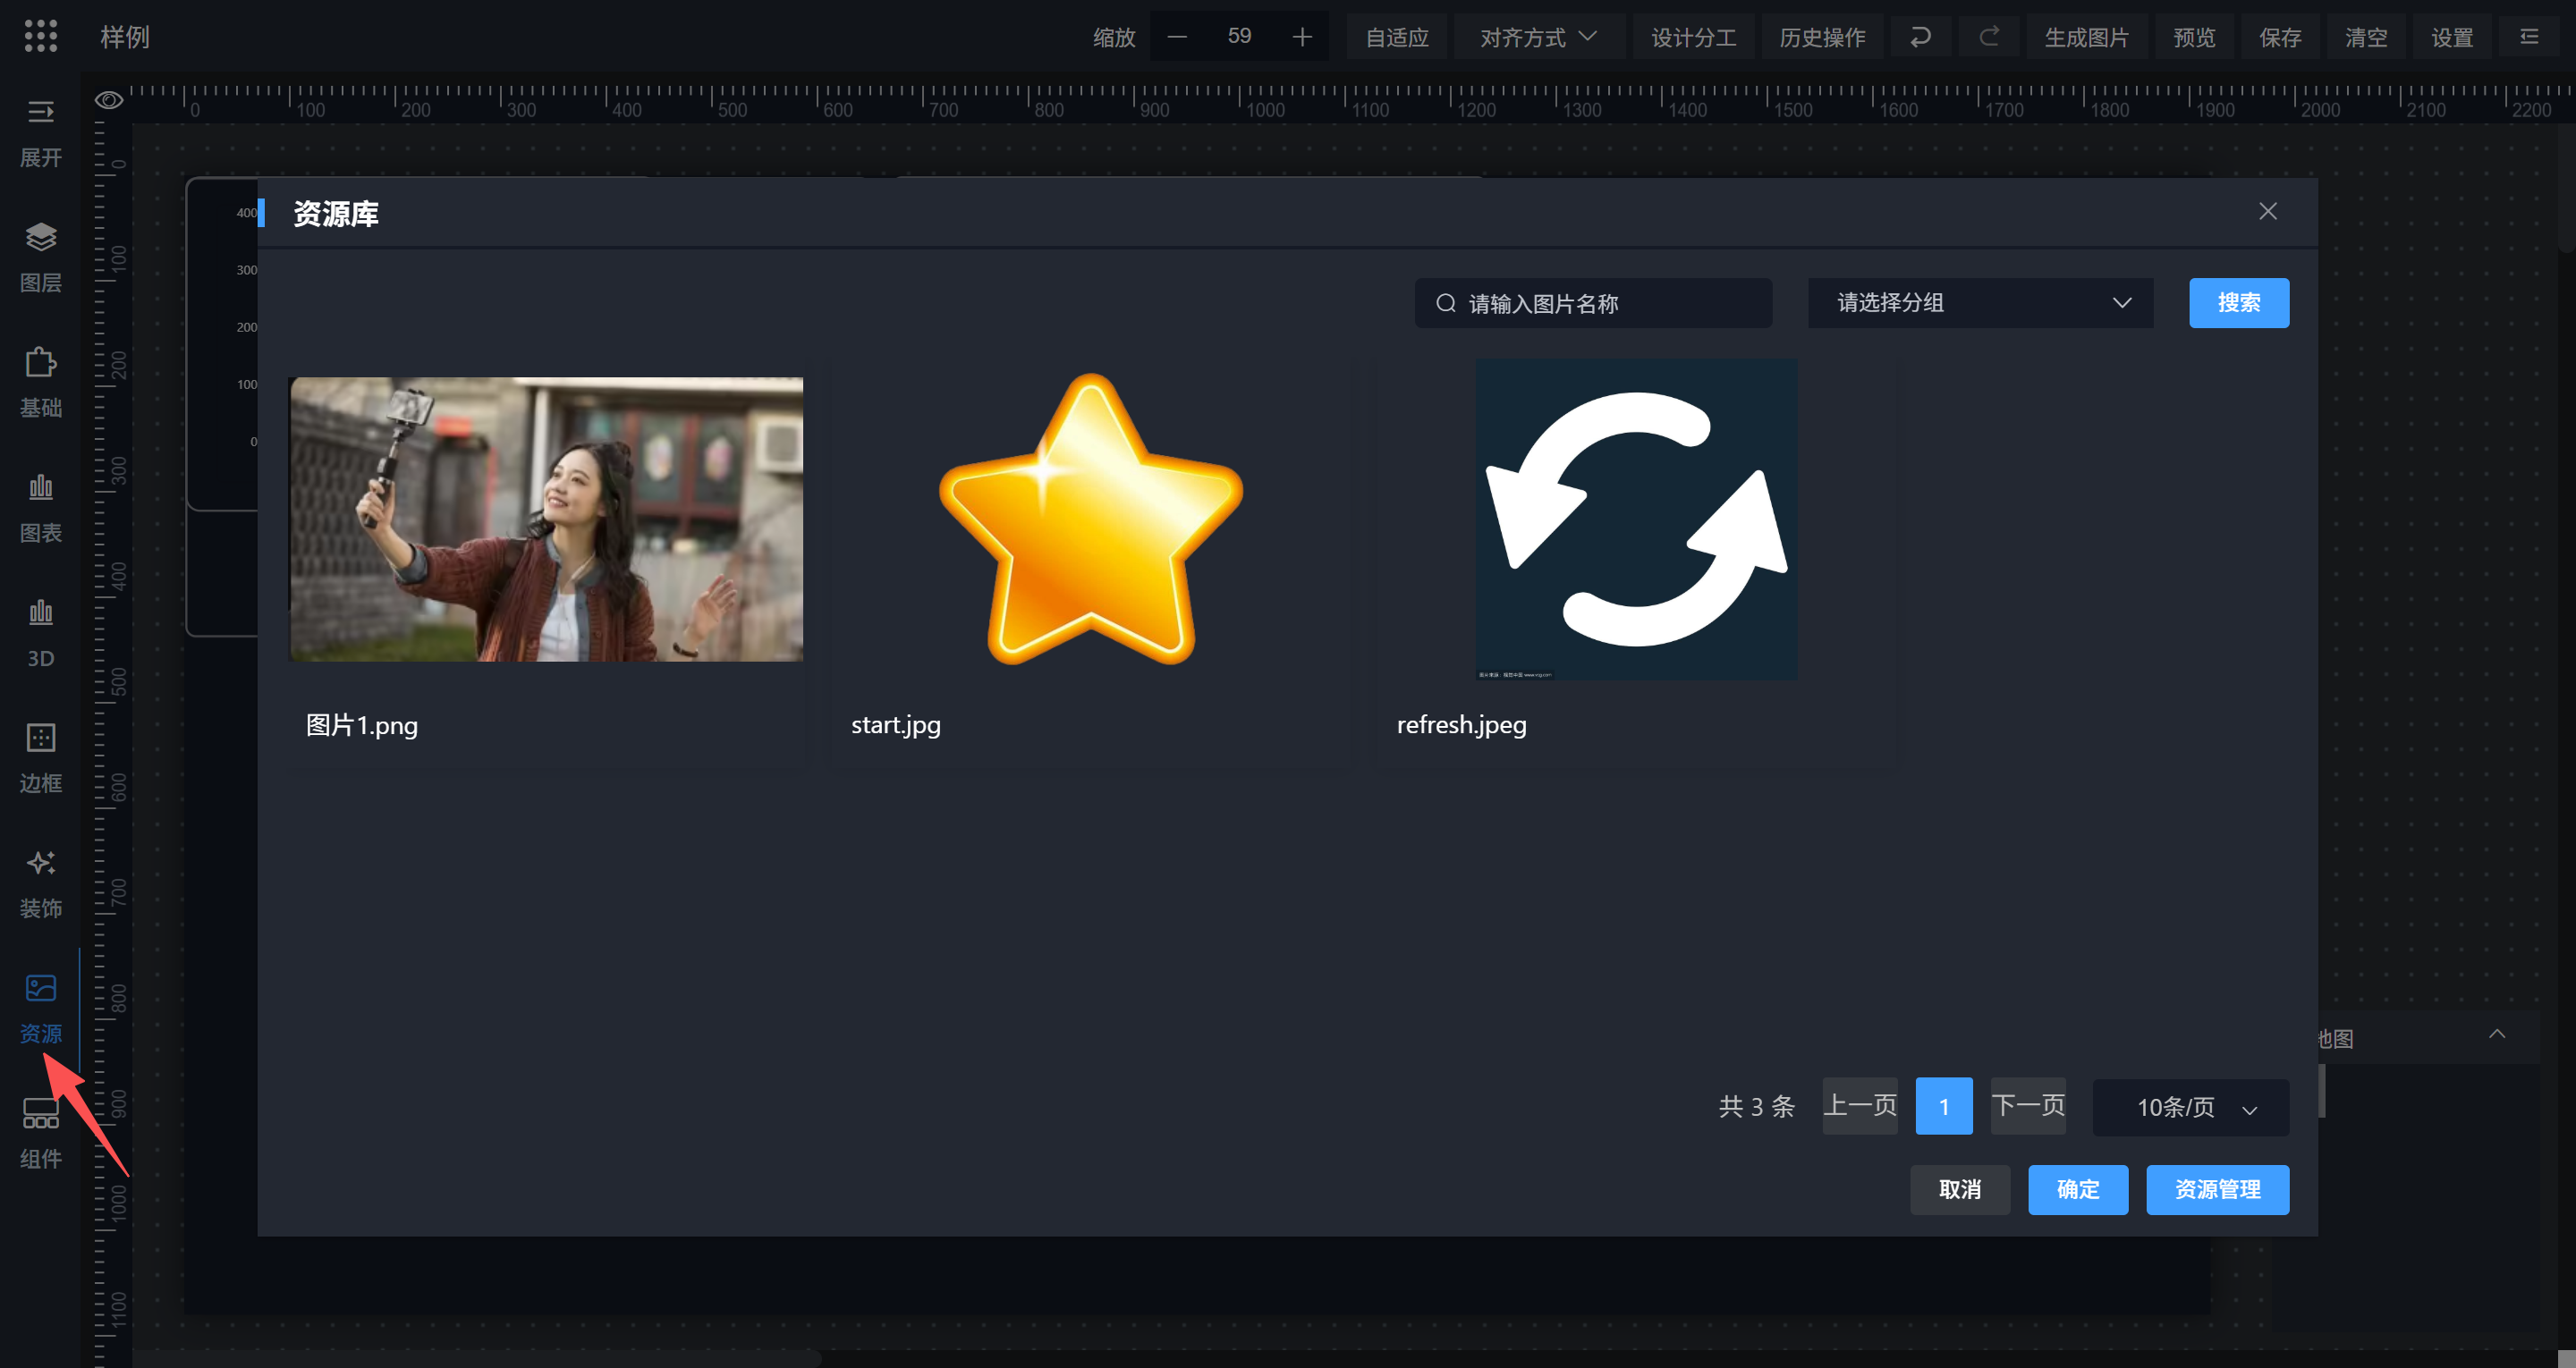Open the 组件 components icon
Viewport: 2576px width, 1368px height.
tap(40, 1113)
